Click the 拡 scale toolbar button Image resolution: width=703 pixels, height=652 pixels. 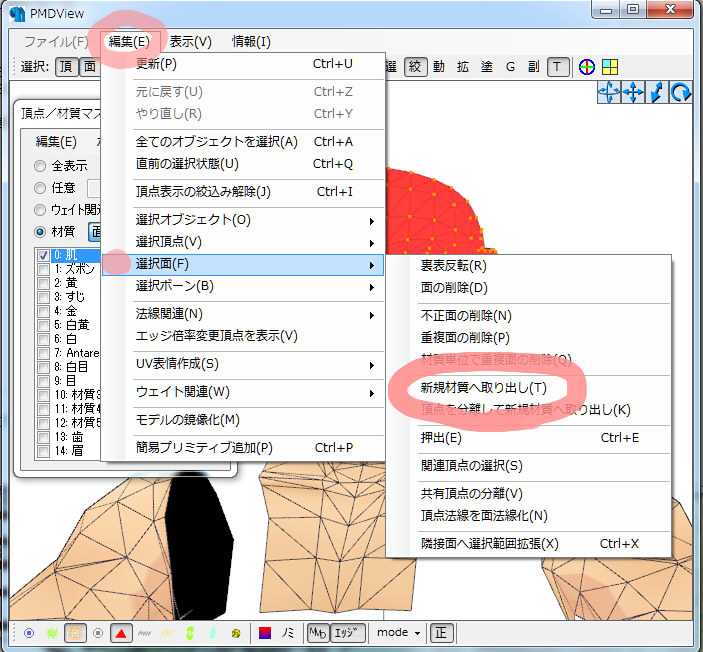click(463, 67)
